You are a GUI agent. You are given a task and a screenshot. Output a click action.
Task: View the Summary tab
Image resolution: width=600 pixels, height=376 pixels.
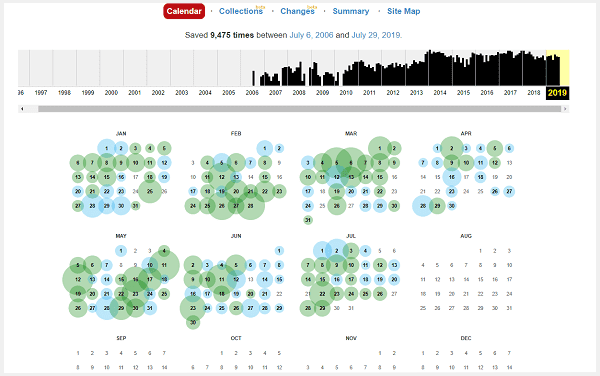click(351, 11)
